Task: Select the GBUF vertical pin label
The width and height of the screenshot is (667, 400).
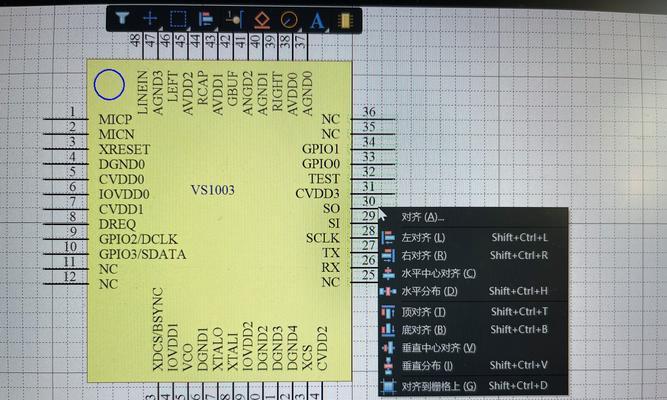Action: tap(232, 89)
